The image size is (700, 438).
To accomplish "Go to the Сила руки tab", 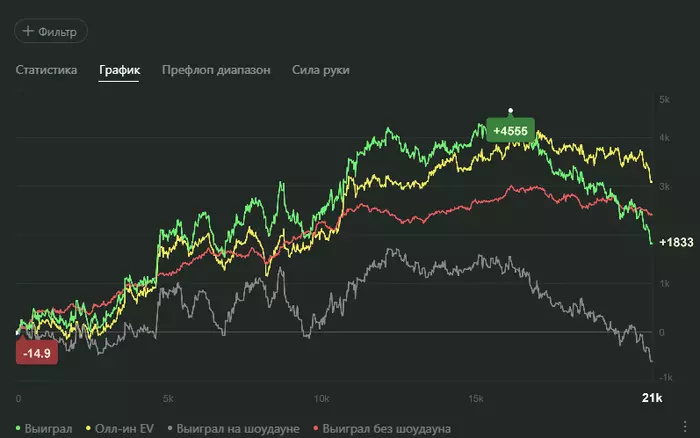I will (321, 70).
